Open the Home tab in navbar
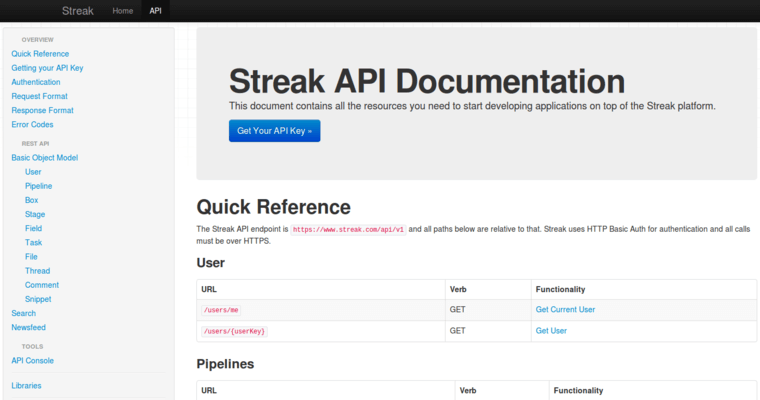This screenshot has width=760, height=400. [123, 11]
